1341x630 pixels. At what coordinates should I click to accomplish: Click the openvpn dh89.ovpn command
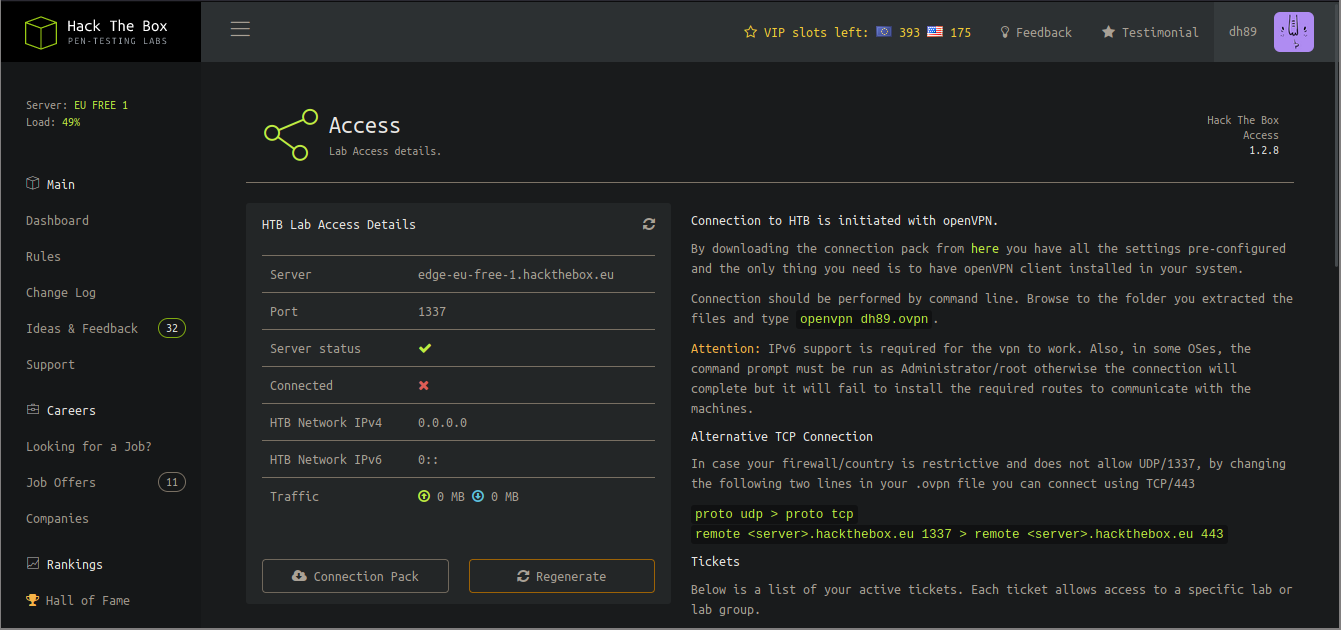coord(865,319)
